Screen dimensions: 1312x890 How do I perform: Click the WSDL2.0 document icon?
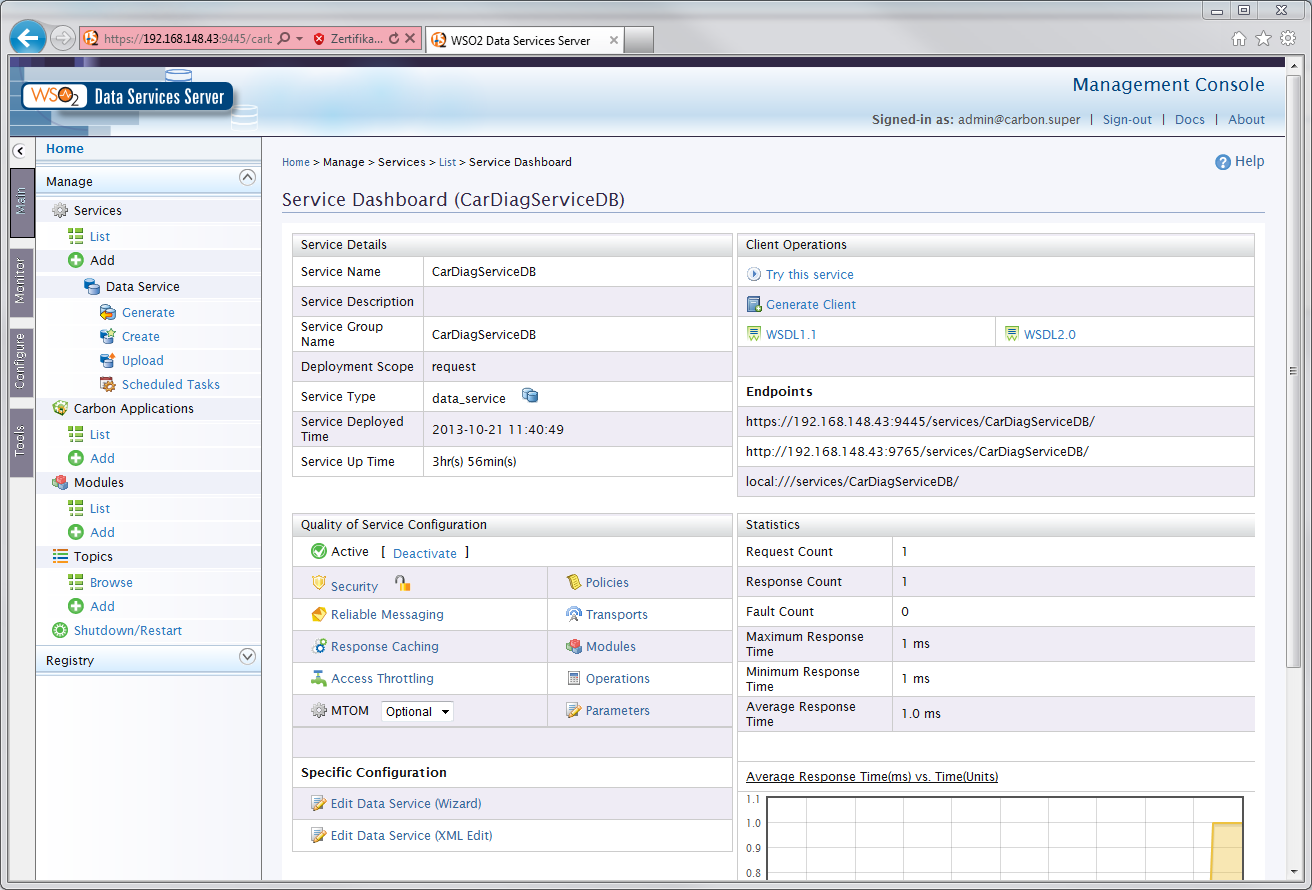[x=1012, y=334]
